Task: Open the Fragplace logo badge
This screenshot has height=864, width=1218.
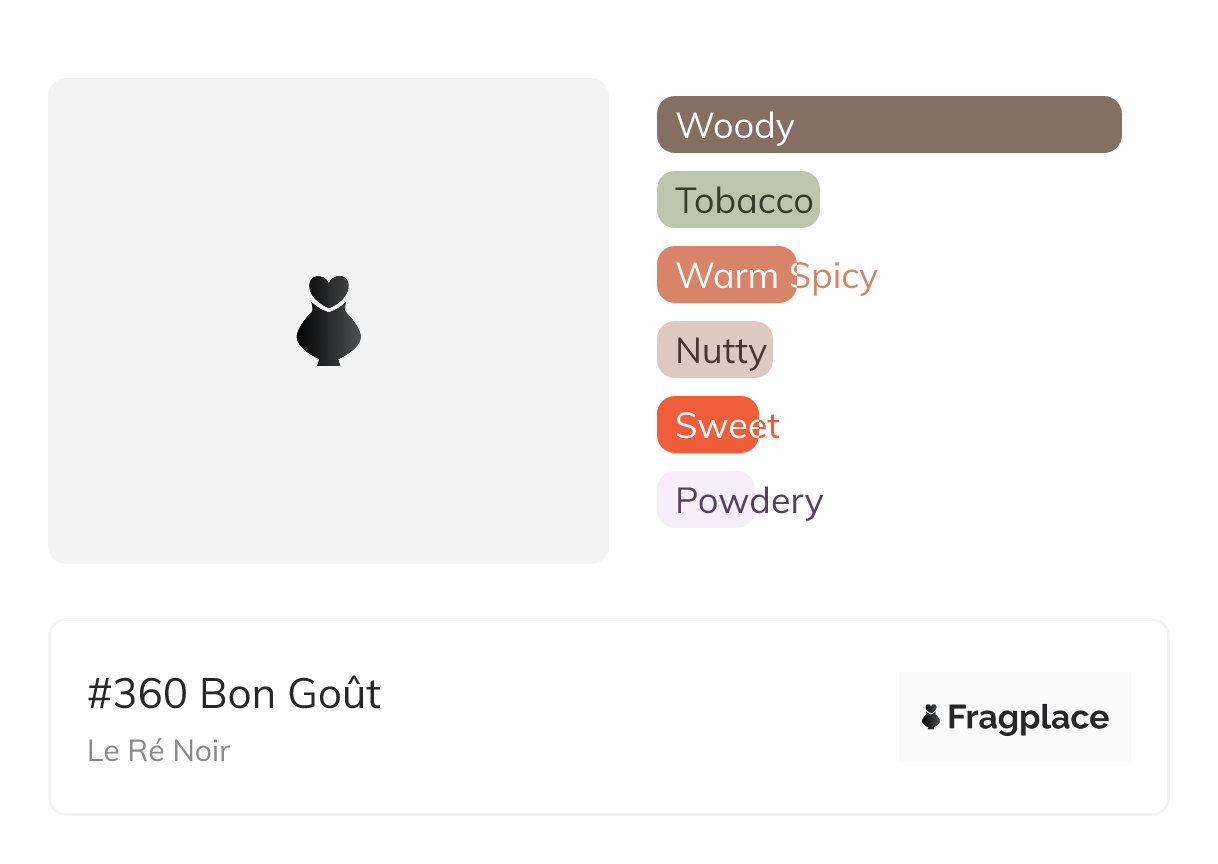Action: (x=1014, y=717)
